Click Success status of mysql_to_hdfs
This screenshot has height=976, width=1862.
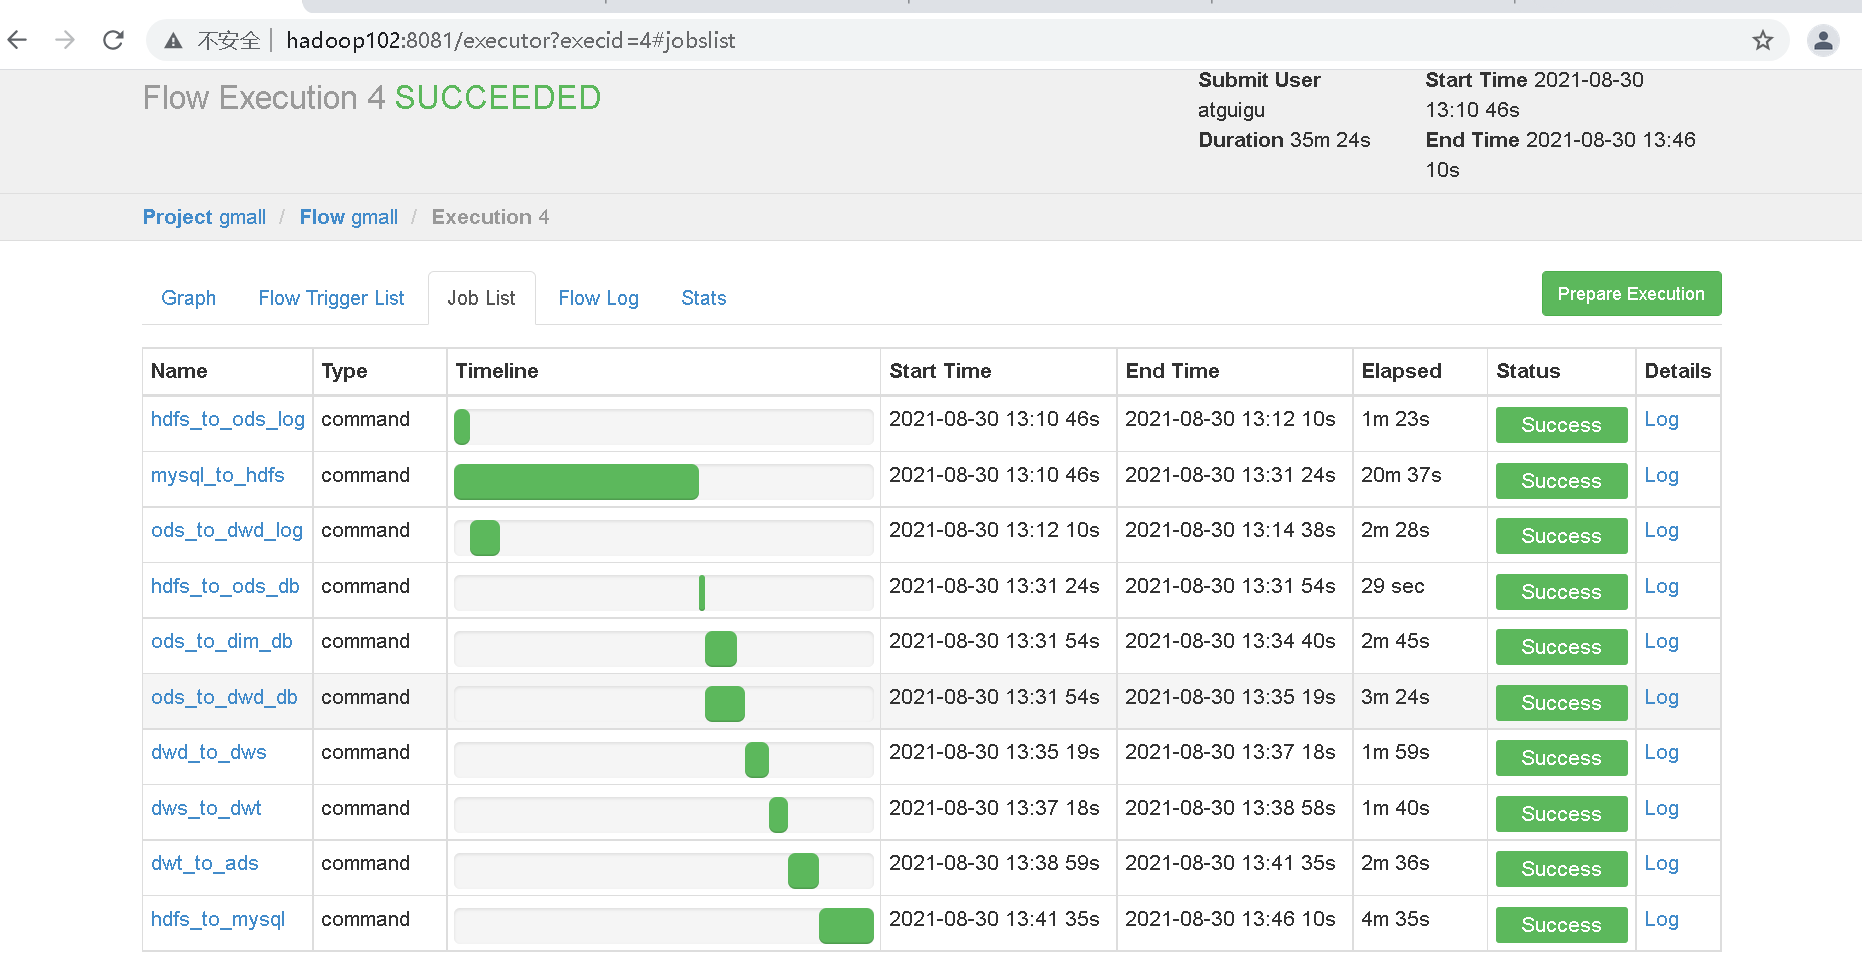tap(1561, 481)
